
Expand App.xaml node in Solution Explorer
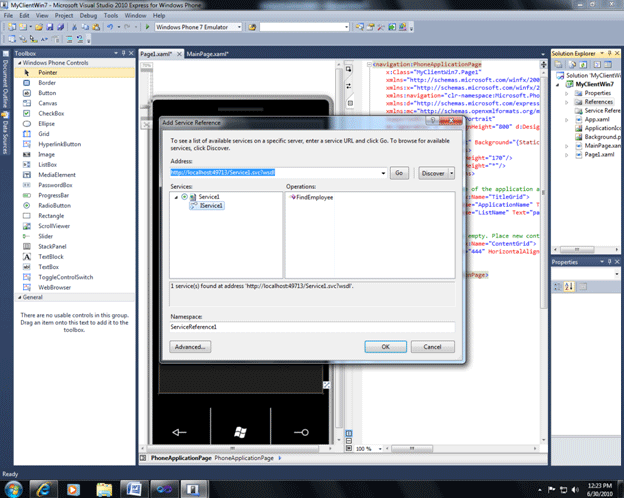tap(567, 120)
